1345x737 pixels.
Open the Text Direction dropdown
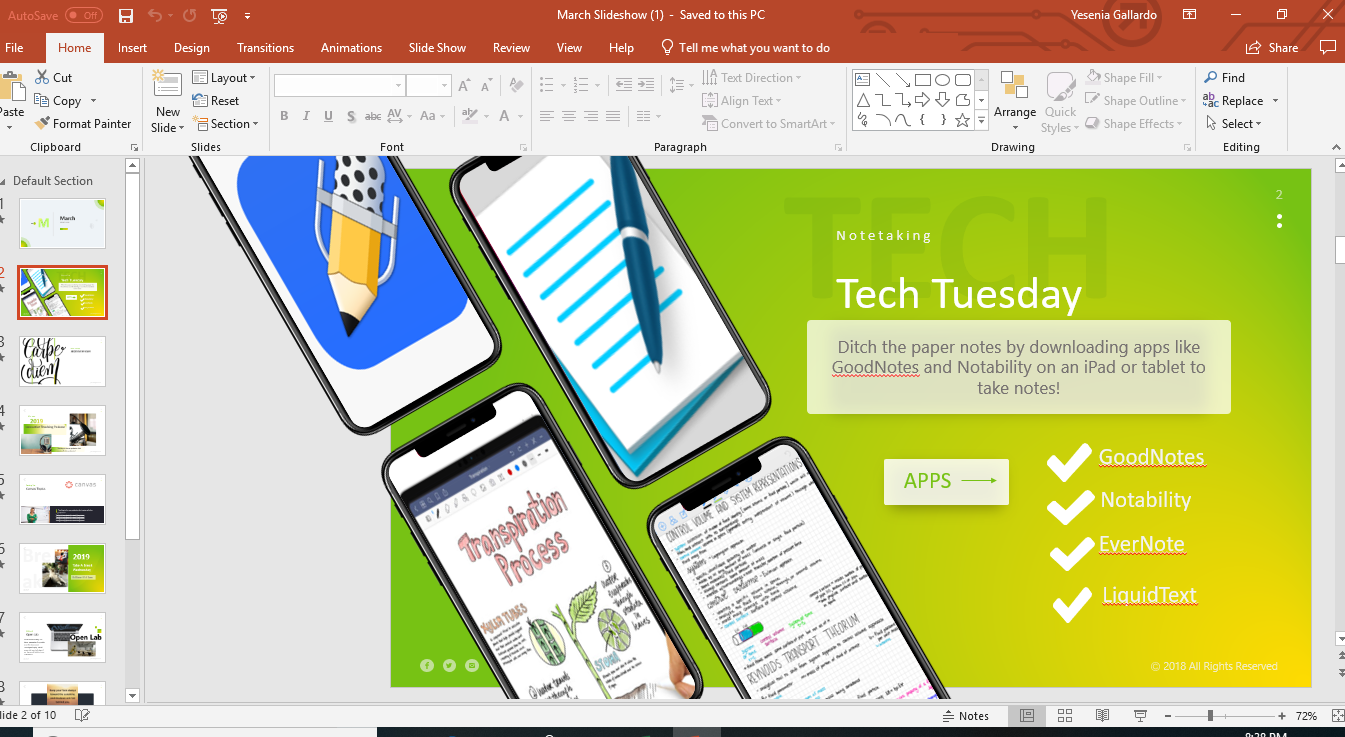752,77
